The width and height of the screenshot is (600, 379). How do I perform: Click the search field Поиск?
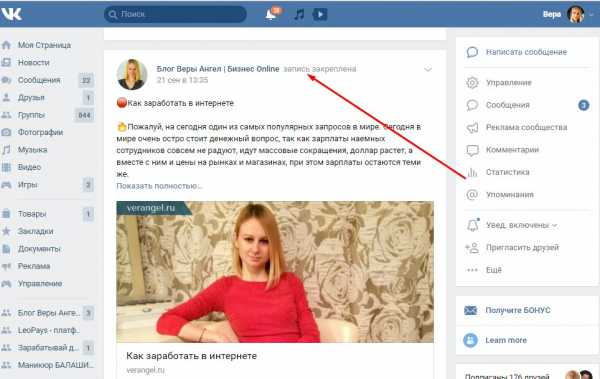(175, 15)
